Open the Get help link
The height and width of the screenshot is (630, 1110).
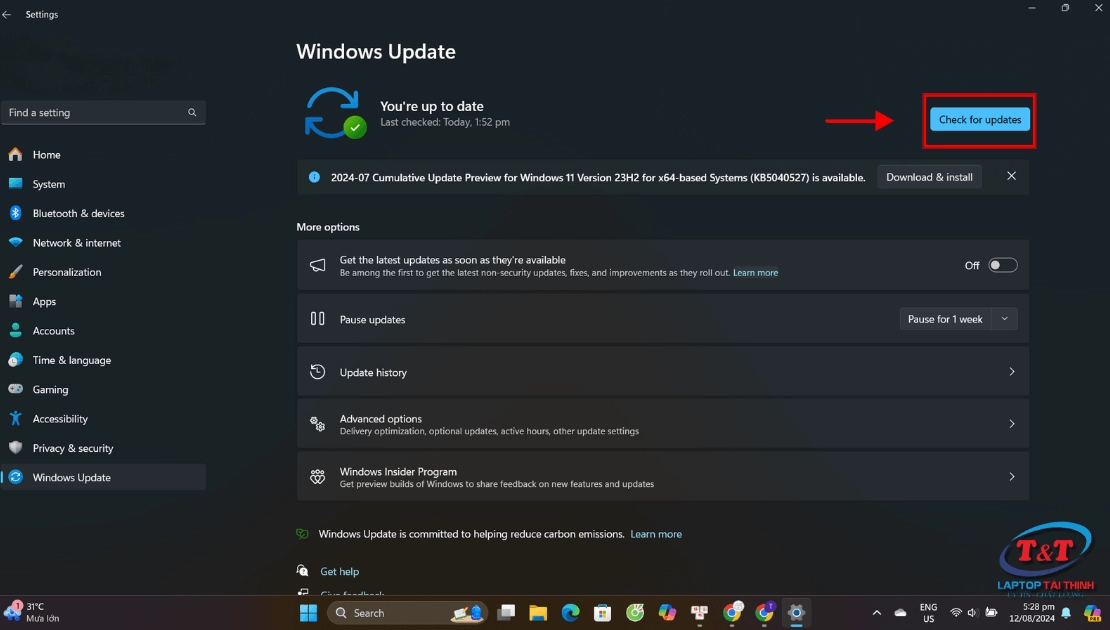click(x=339, y=571)
